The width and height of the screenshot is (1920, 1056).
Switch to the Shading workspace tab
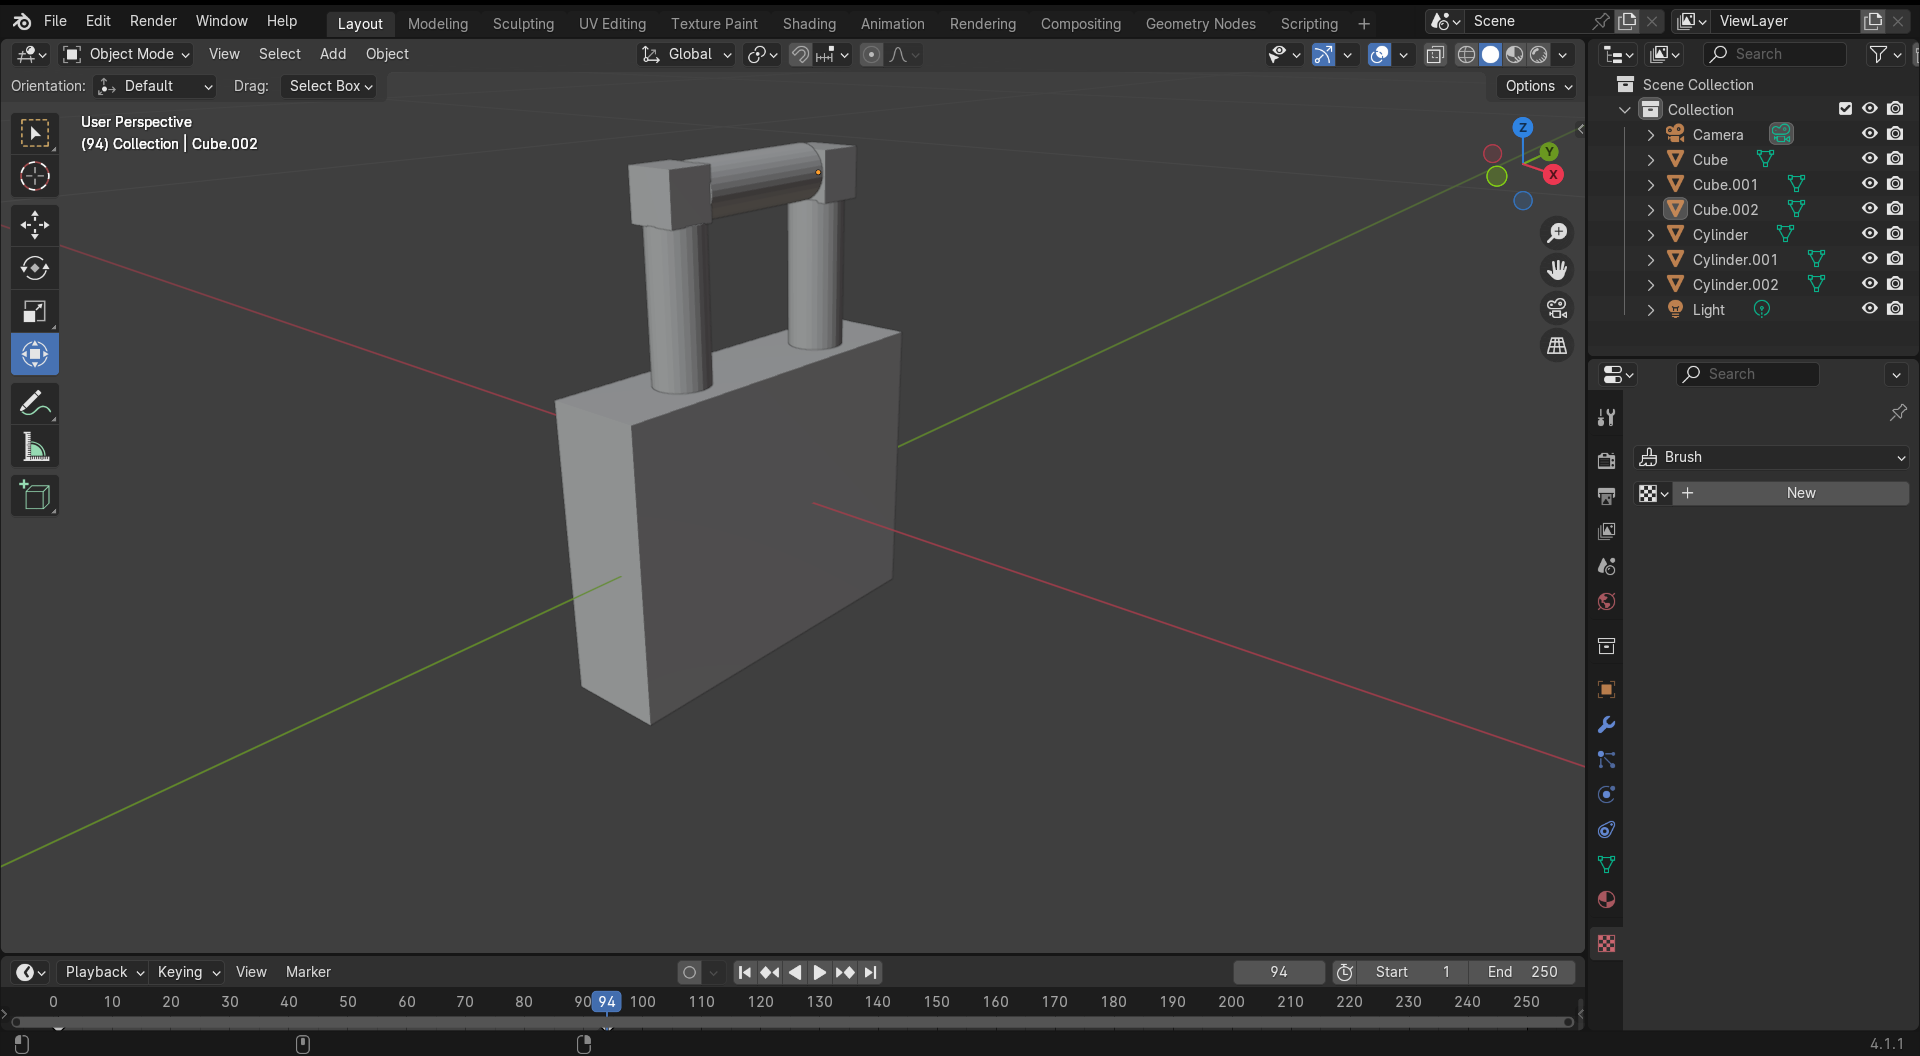[809, 23]
